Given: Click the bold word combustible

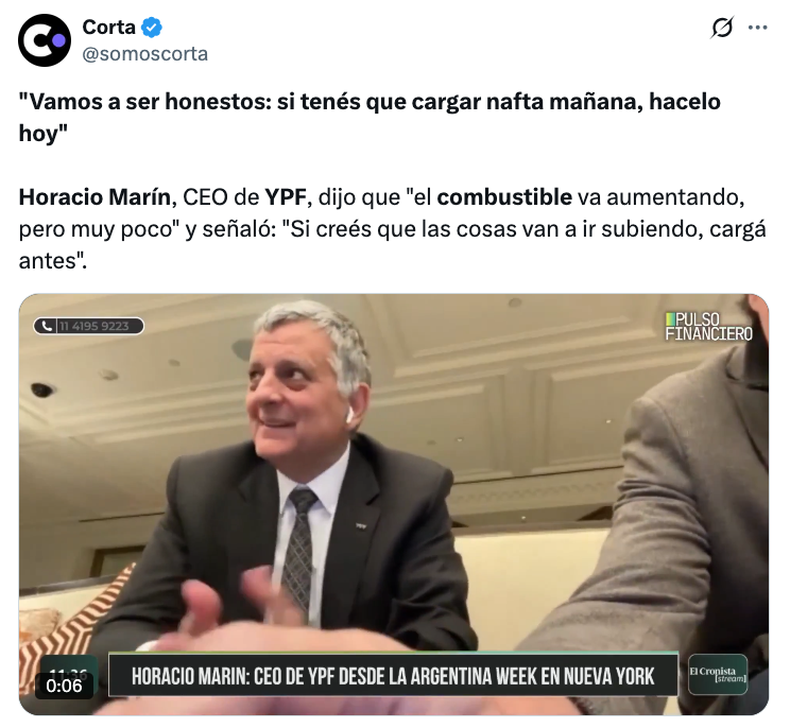Looking at the screenshot, I should coord(504,197).
